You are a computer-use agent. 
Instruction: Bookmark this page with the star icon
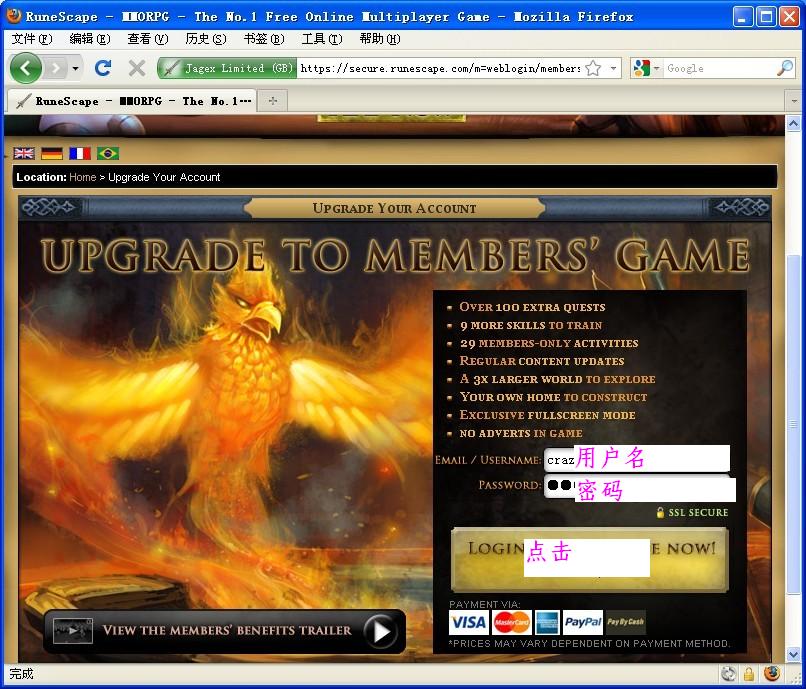tap(593, 68)
